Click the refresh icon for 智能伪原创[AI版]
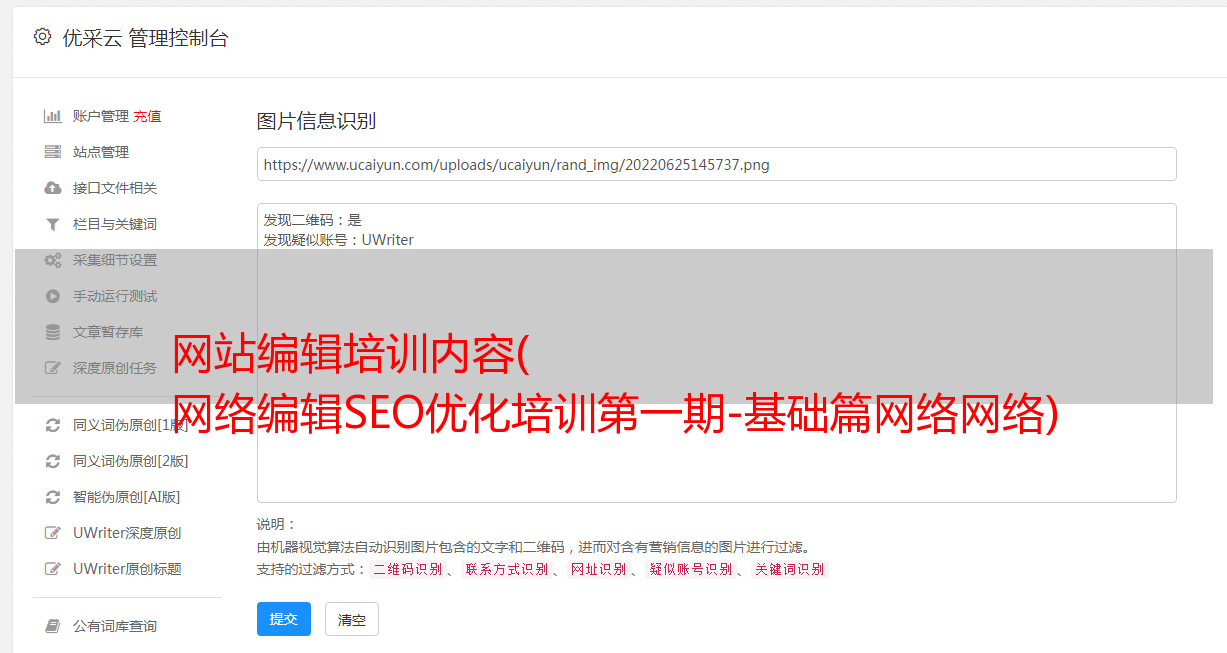Viewport: 1227px width, 653px height. pos(53,497)
